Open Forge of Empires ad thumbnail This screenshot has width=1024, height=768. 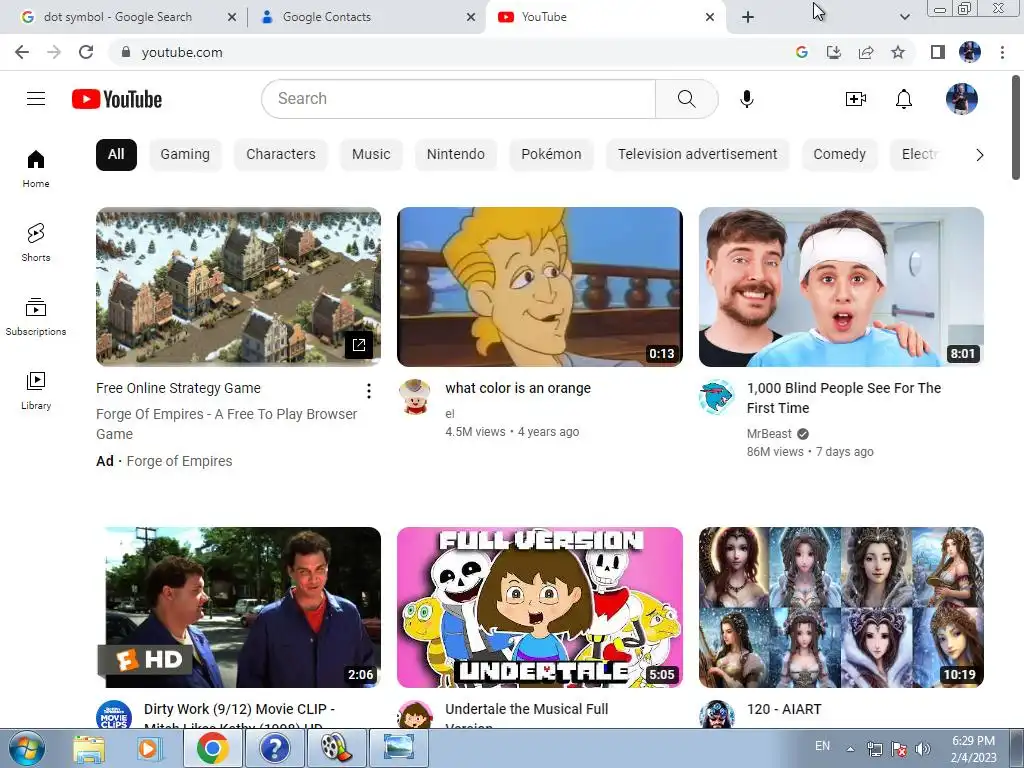(238, 287)
